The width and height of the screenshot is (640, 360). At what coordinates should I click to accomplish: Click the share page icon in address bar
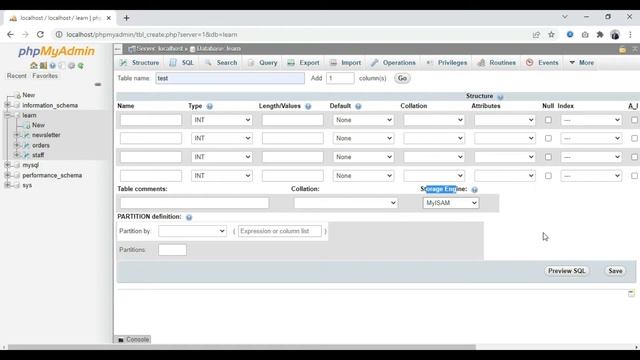coord(536,35)
